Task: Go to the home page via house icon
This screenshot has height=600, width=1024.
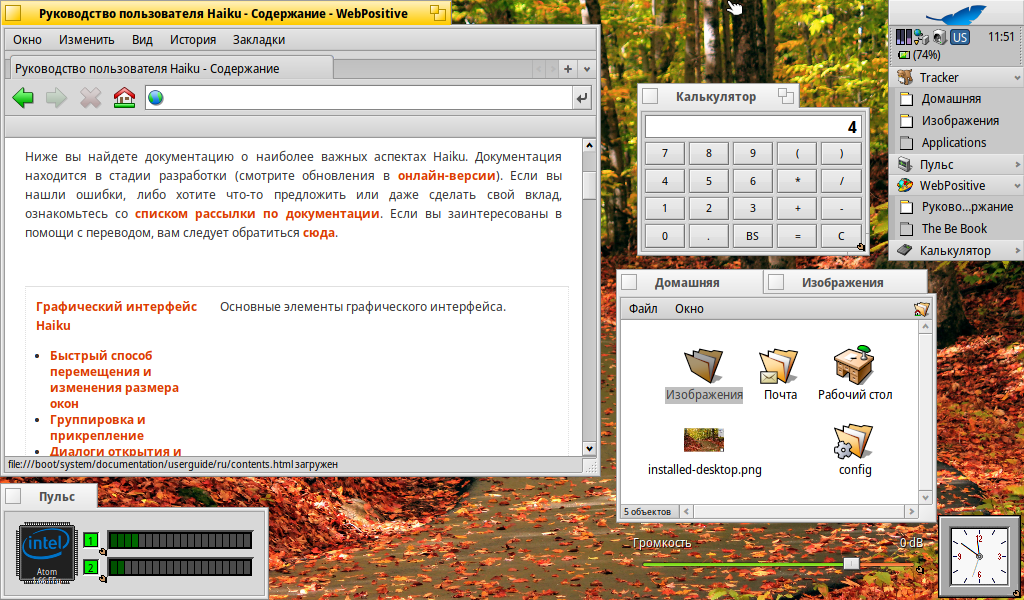Action: (x=124, y=98)
